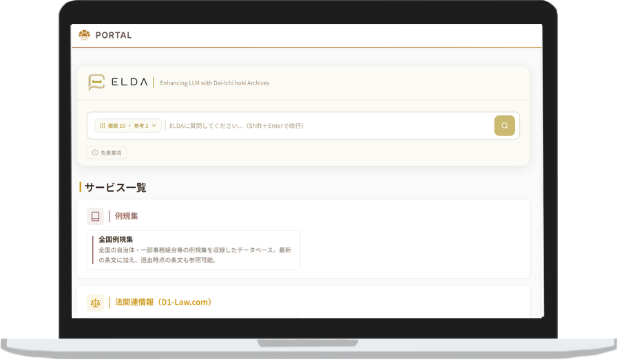Image resolution: width=619 pixels, height=360 pixels.
Task: Open the 根拠 10・参考 2 dropdown
Action: (x=128, y=126)
